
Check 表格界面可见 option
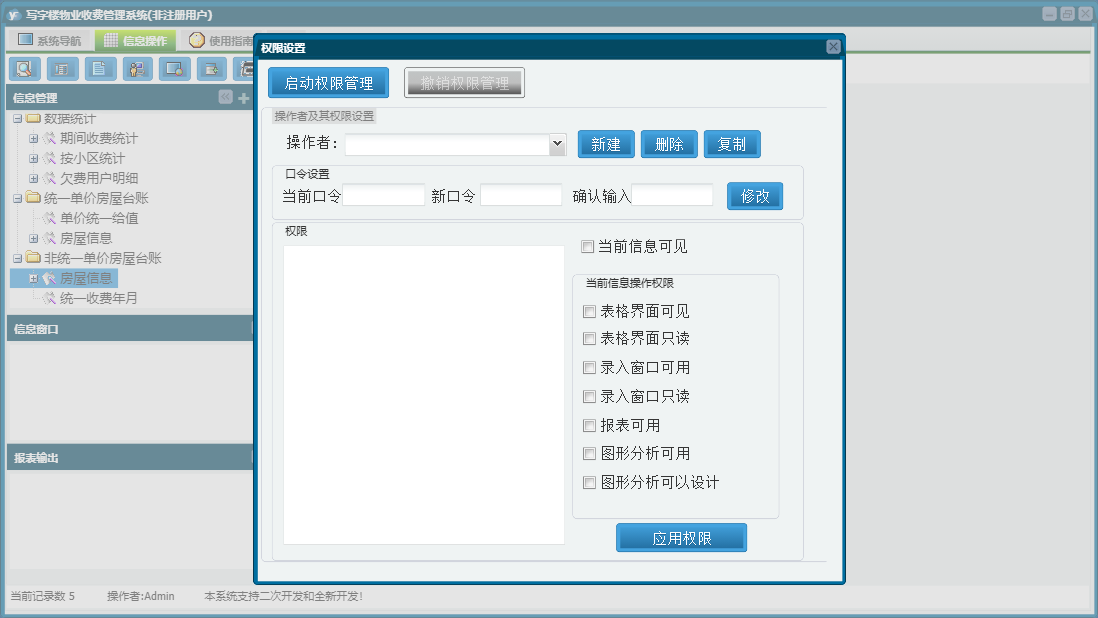coord(590,311)
